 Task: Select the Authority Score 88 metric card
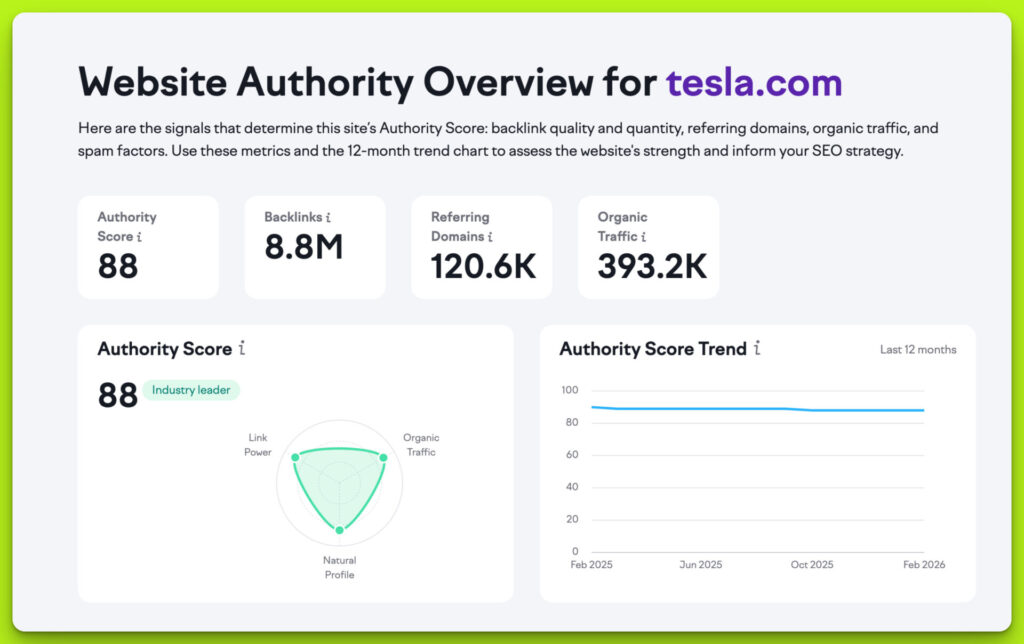[x=148, y=247]
